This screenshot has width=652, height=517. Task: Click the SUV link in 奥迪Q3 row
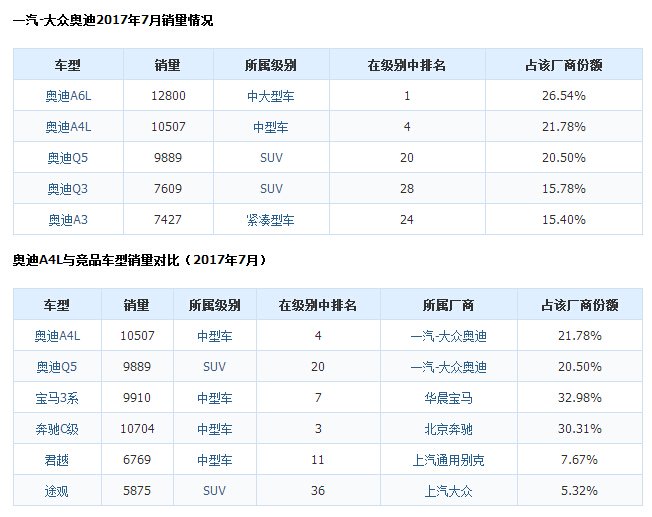[x=271, y=189]
